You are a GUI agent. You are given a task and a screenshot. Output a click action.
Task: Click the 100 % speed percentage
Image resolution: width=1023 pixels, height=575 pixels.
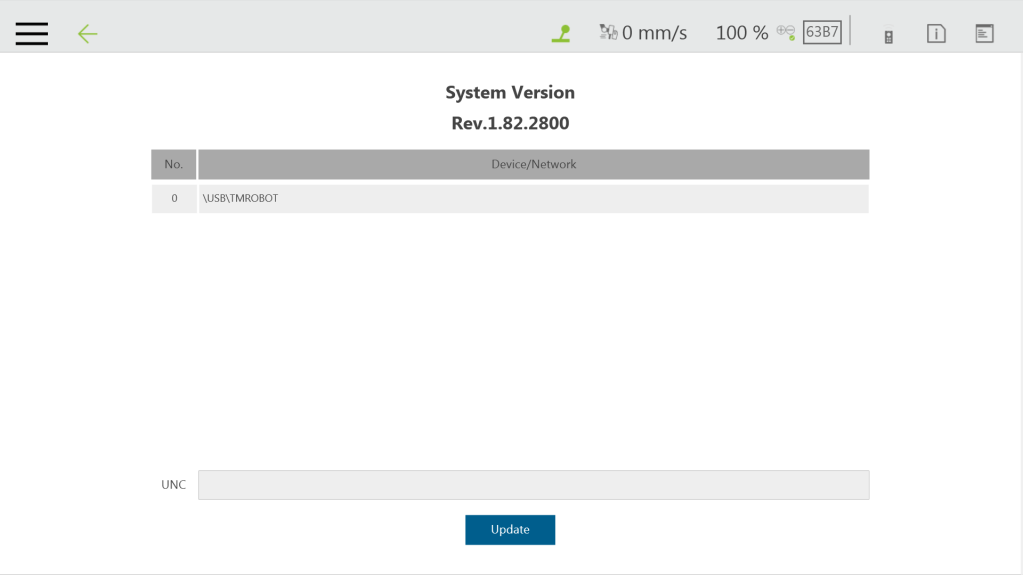(742, 33)
